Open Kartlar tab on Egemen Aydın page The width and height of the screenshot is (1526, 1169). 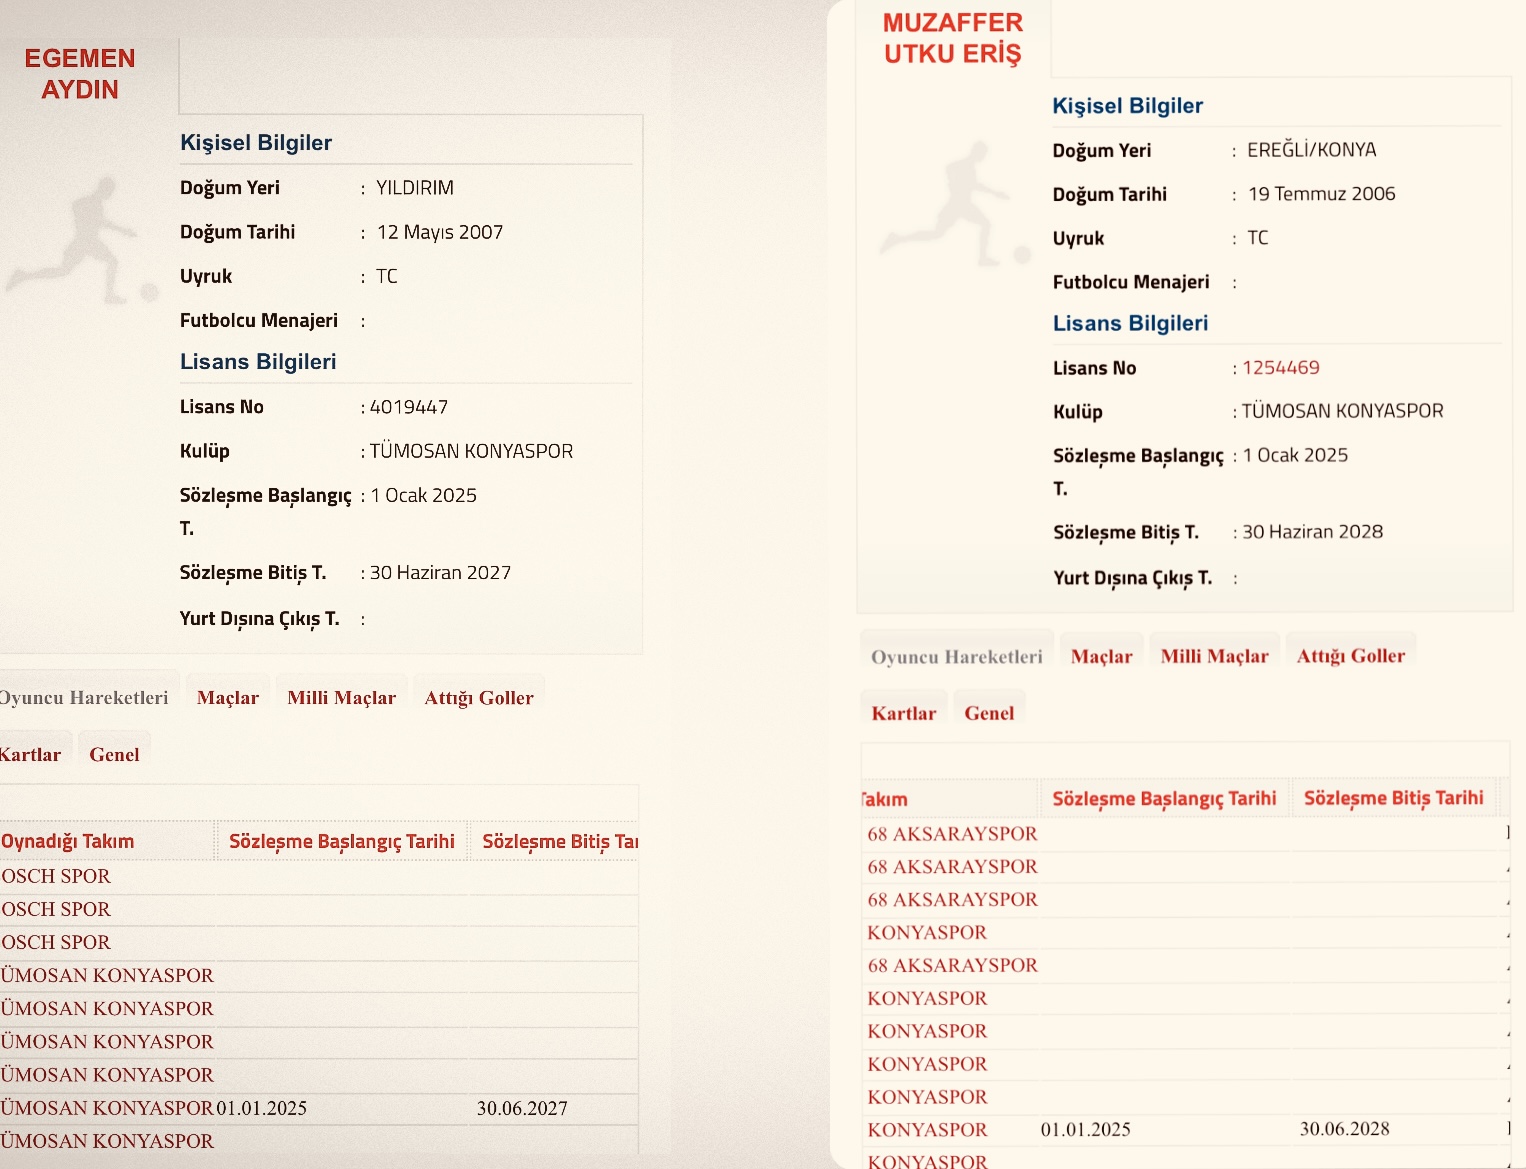point(31,755)
